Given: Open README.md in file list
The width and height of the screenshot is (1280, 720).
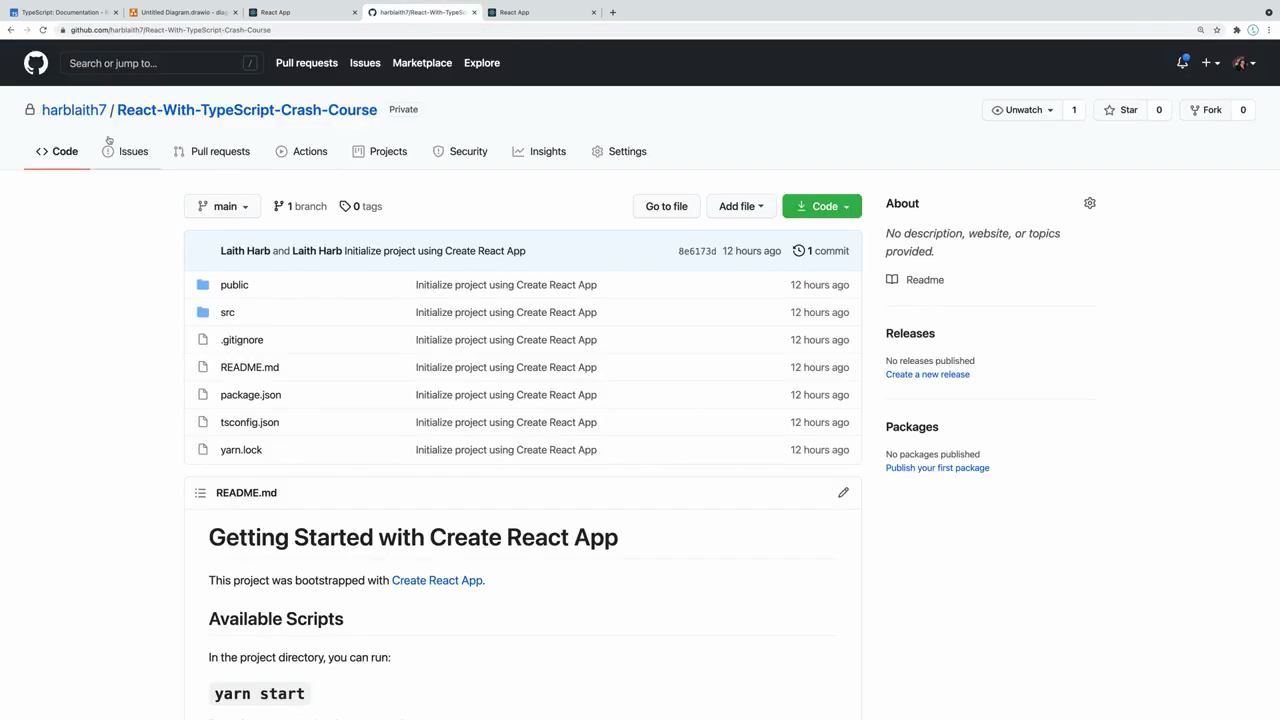Looking at the screenshot, I should point(250,367).
